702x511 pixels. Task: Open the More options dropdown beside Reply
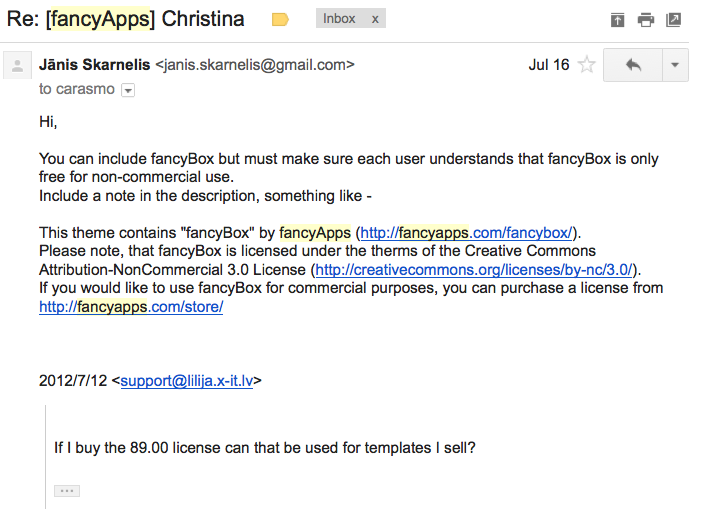point(675,65)
